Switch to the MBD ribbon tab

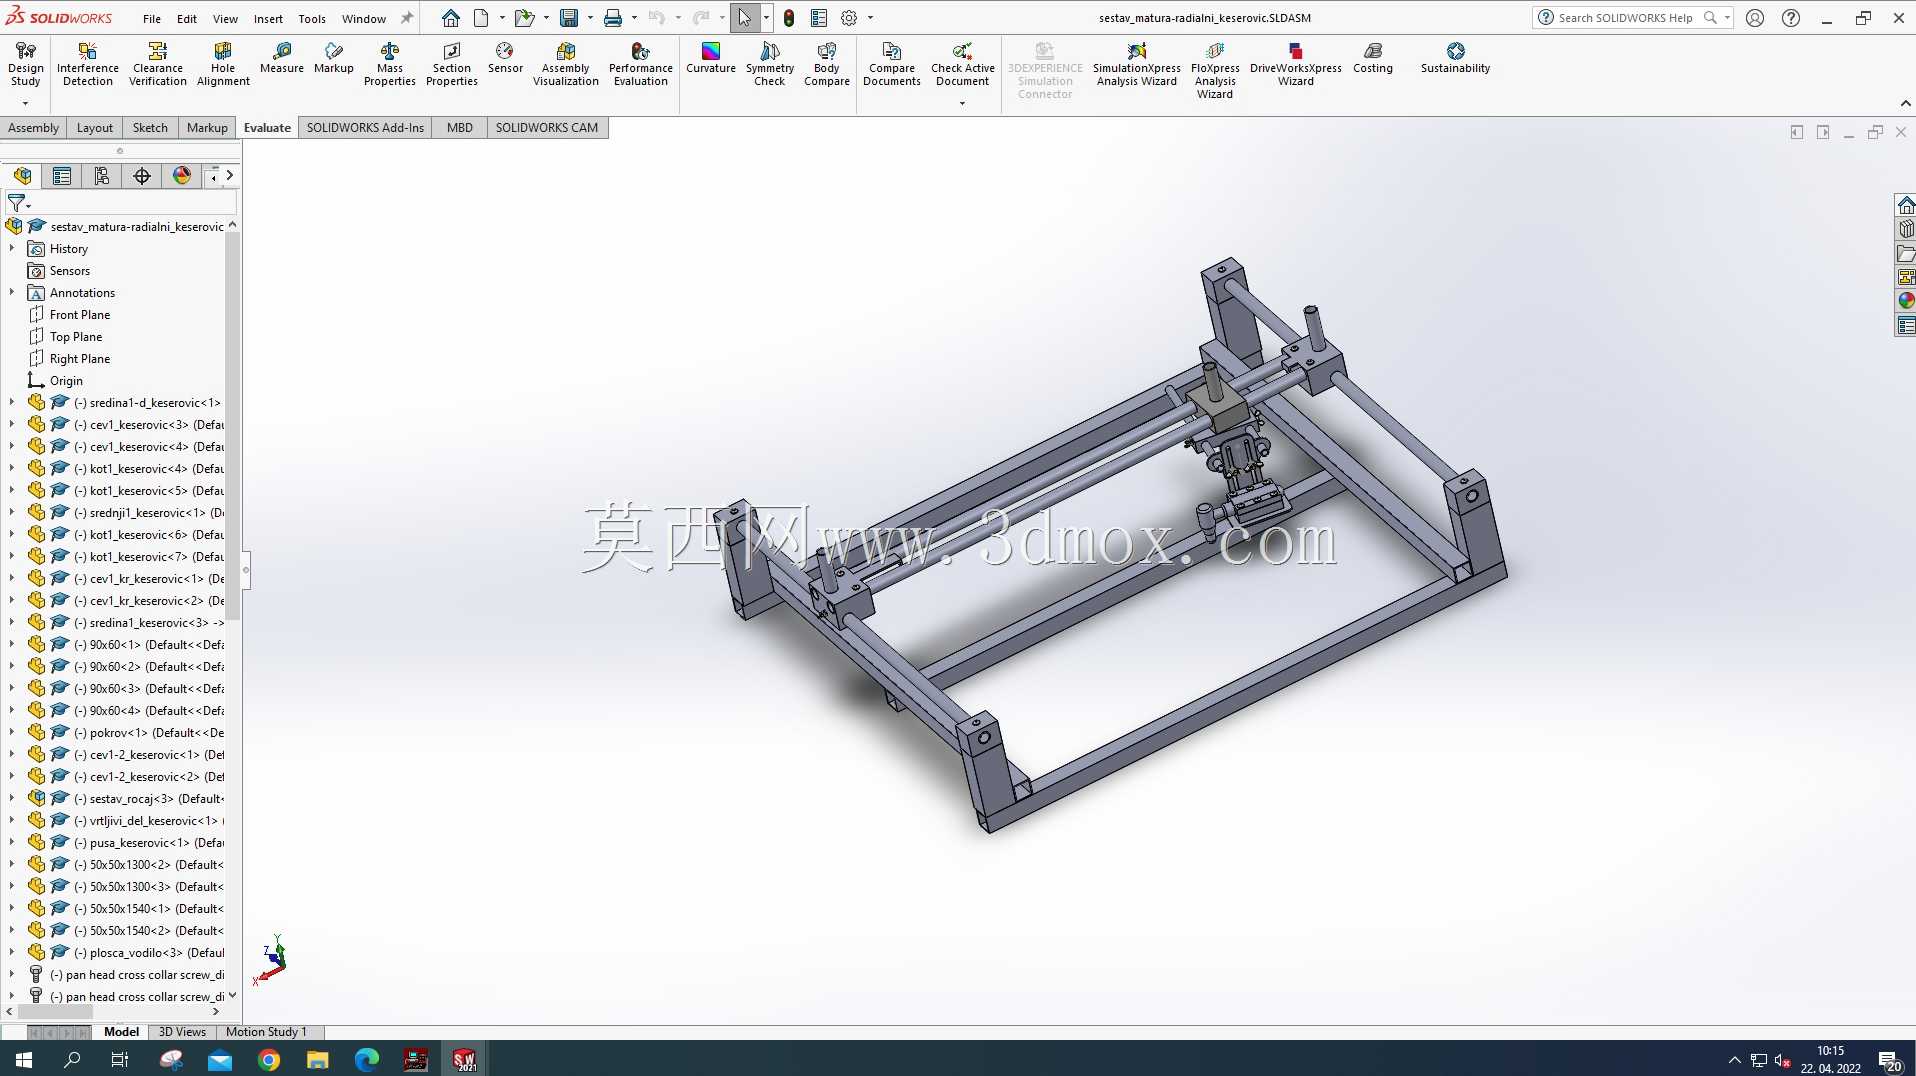pyautogui.click(x=460, y=127)
